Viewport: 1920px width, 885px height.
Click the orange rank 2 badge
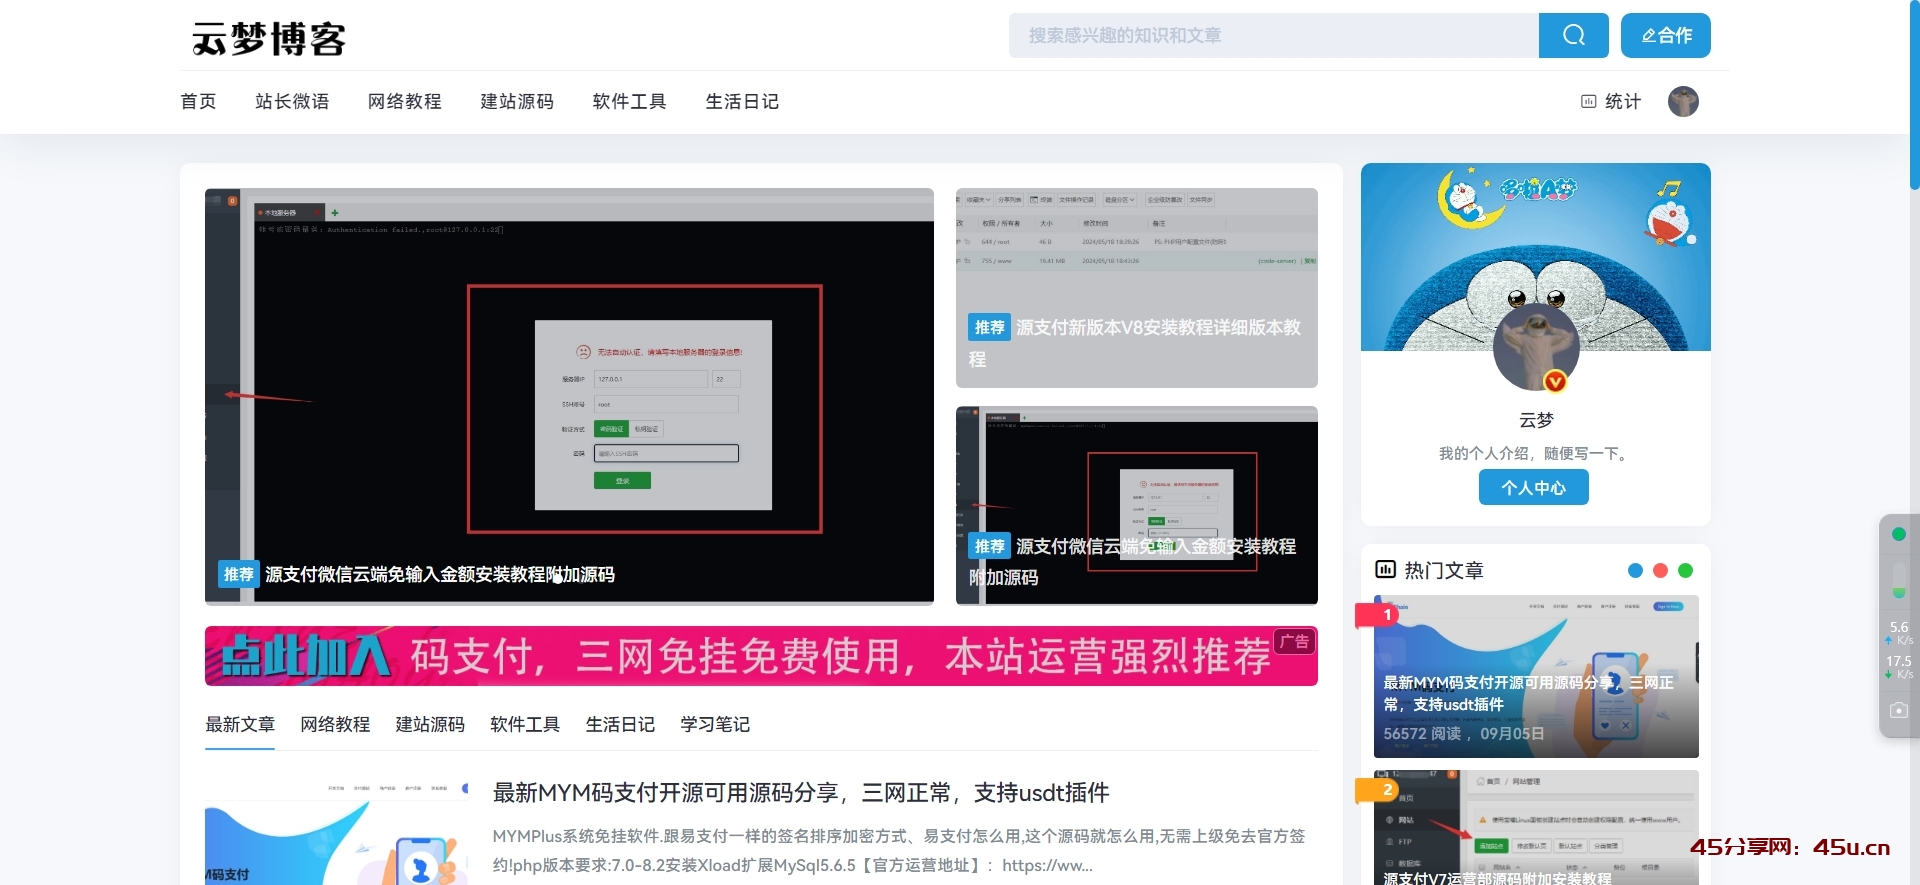point(1376,790)
